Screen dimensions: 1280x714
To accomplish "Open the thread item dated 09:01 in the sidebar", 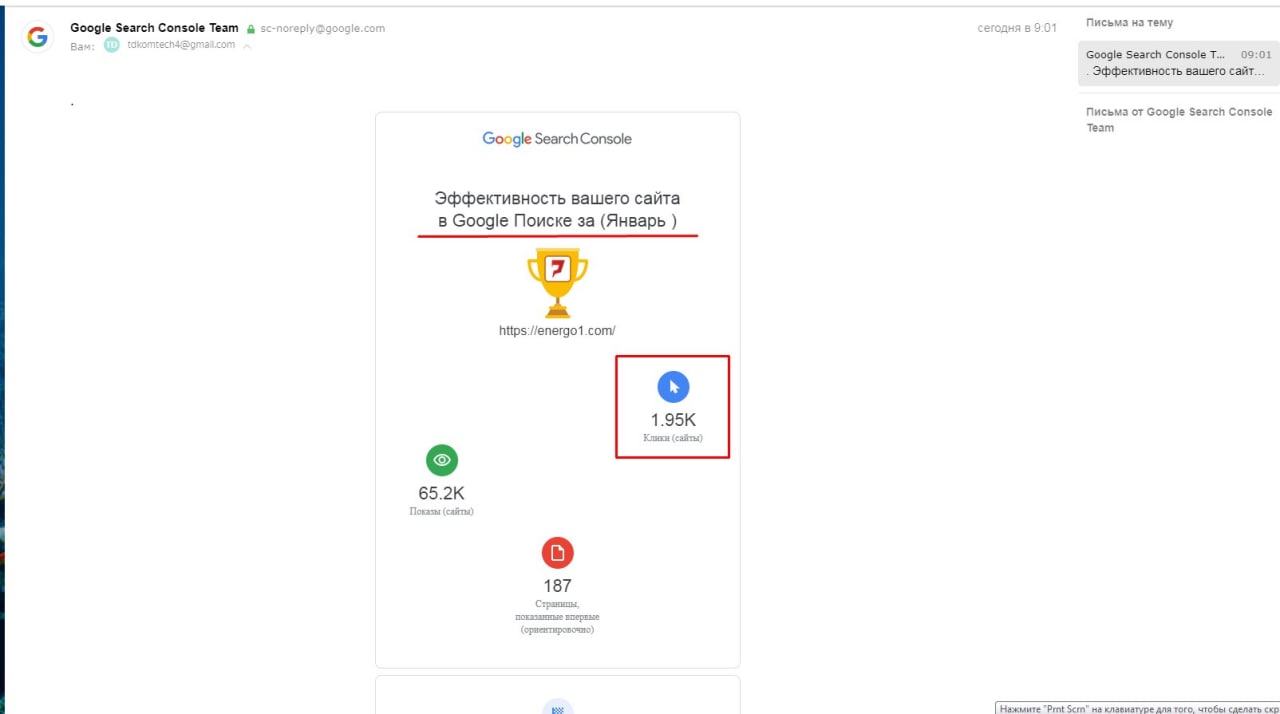I will [x=1179, y=63].
